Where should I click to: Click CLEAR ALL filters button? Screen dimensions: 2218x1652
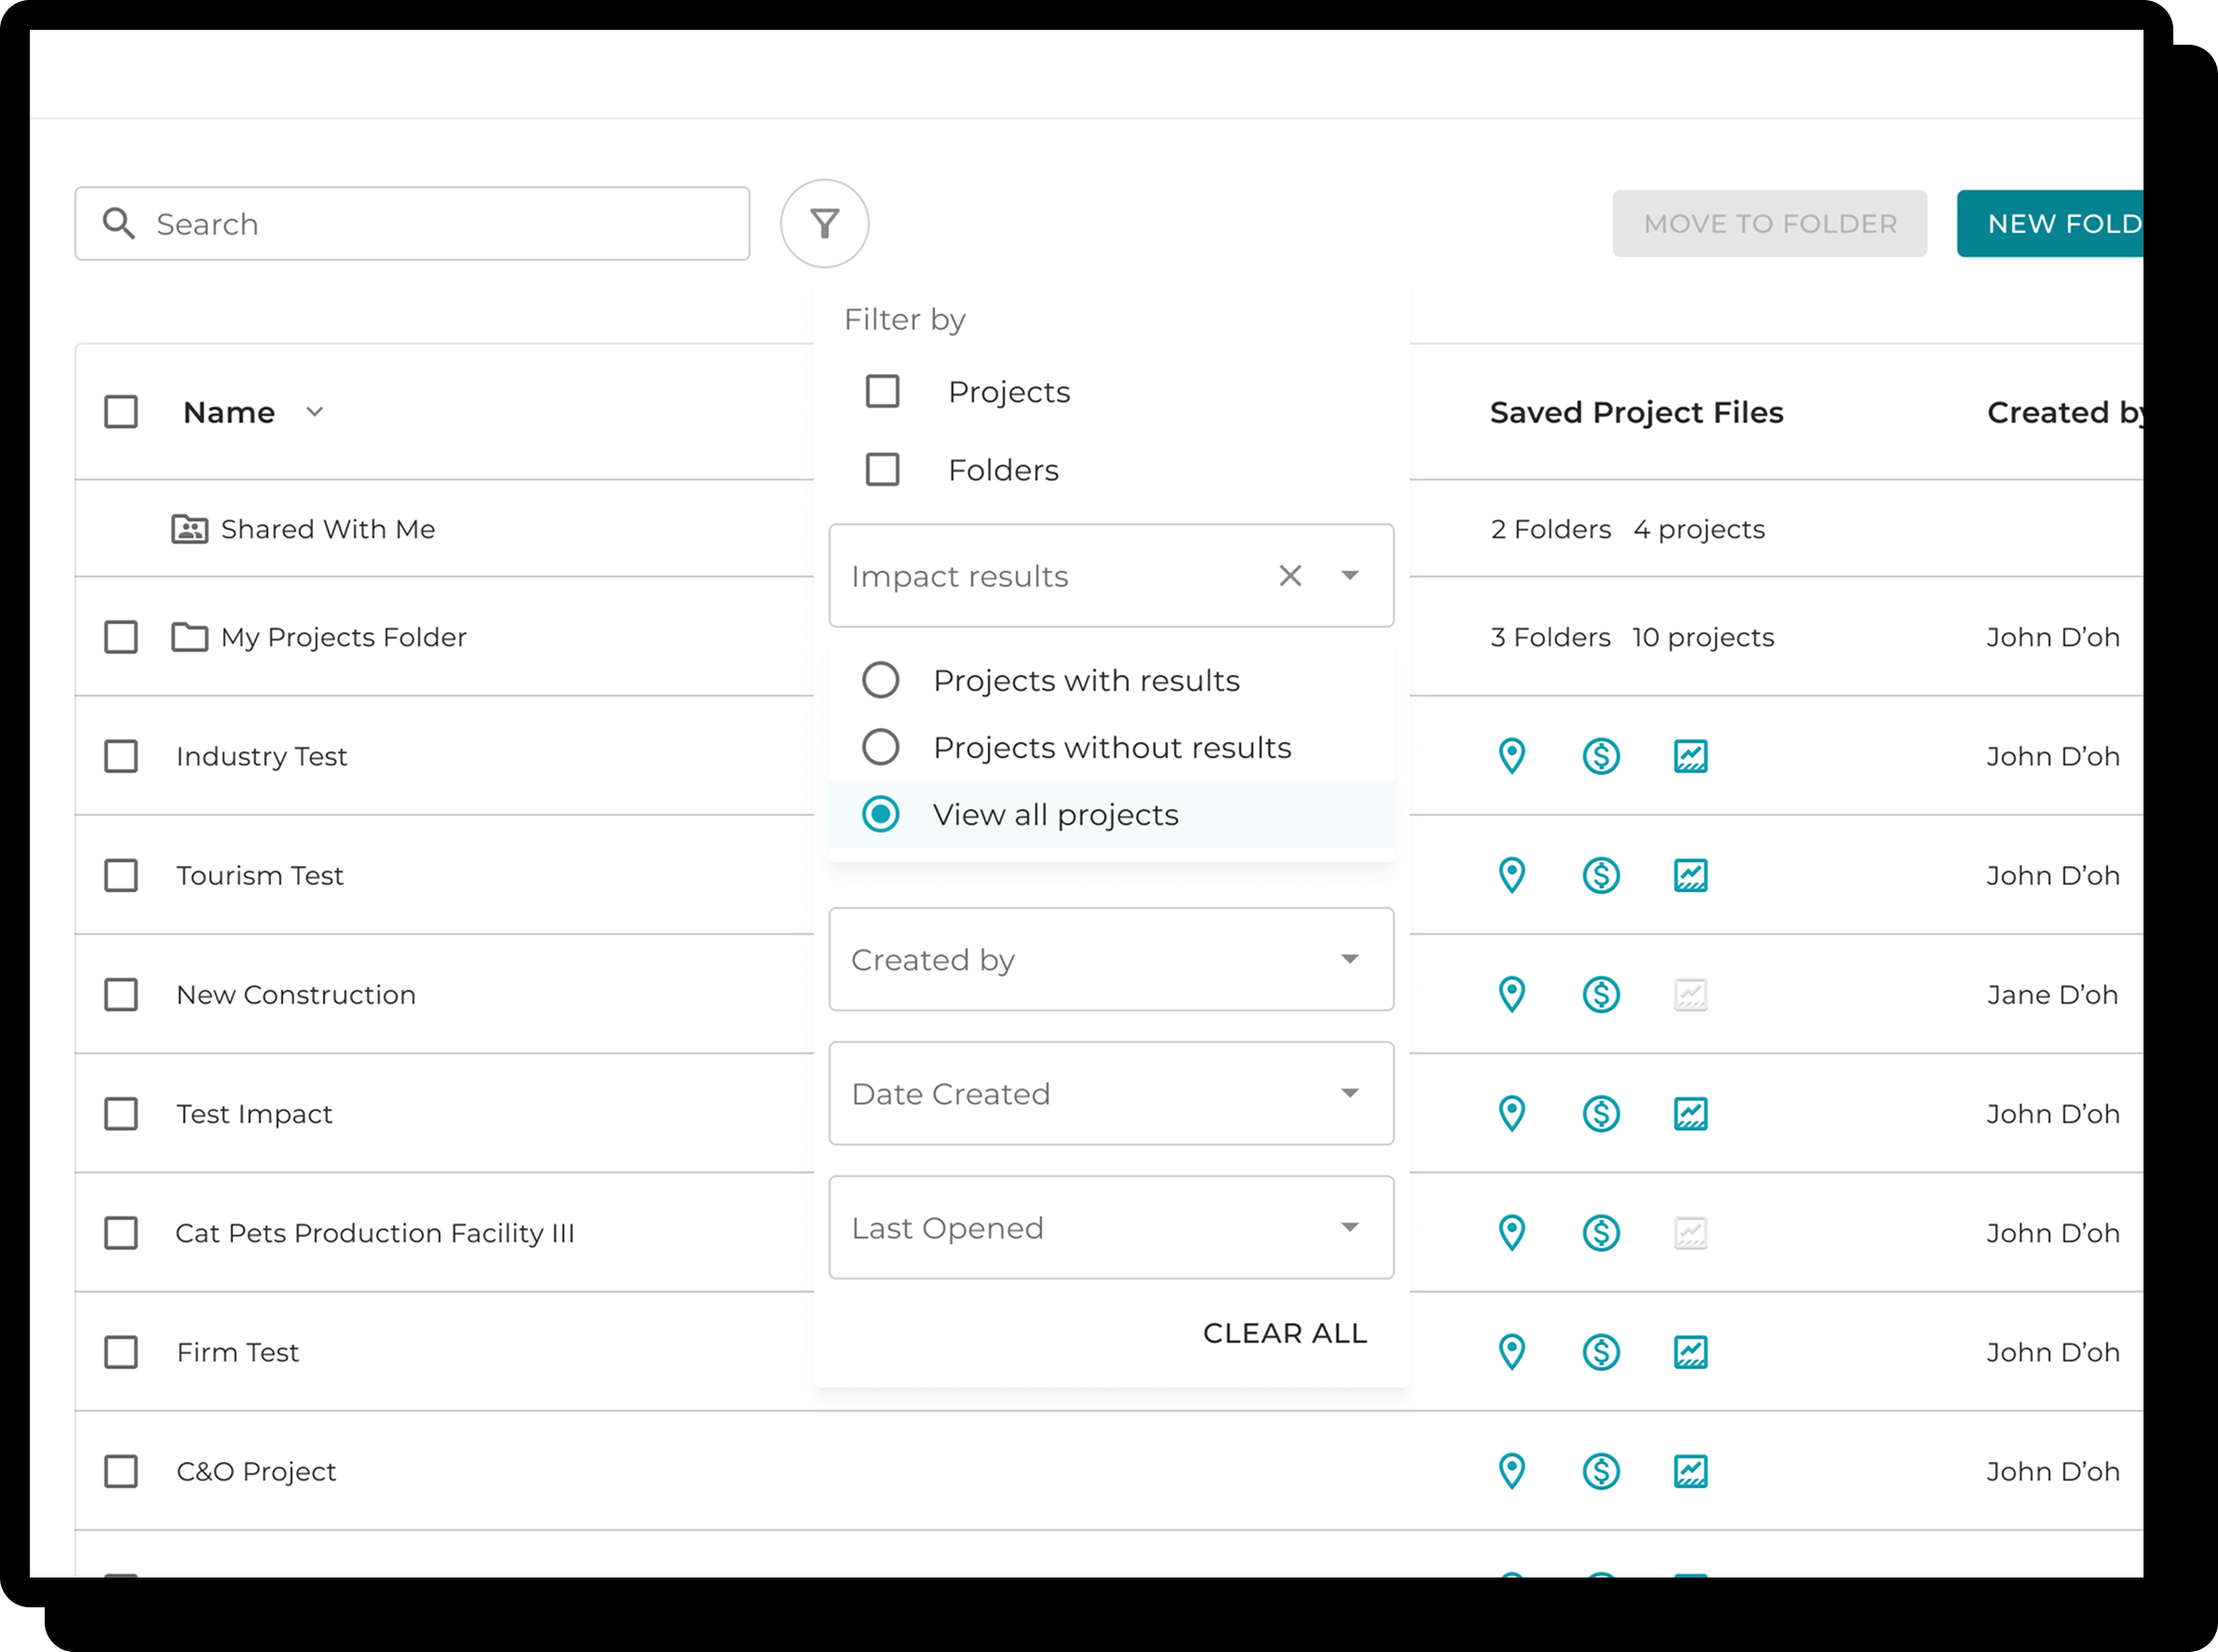[1284, 1333]
